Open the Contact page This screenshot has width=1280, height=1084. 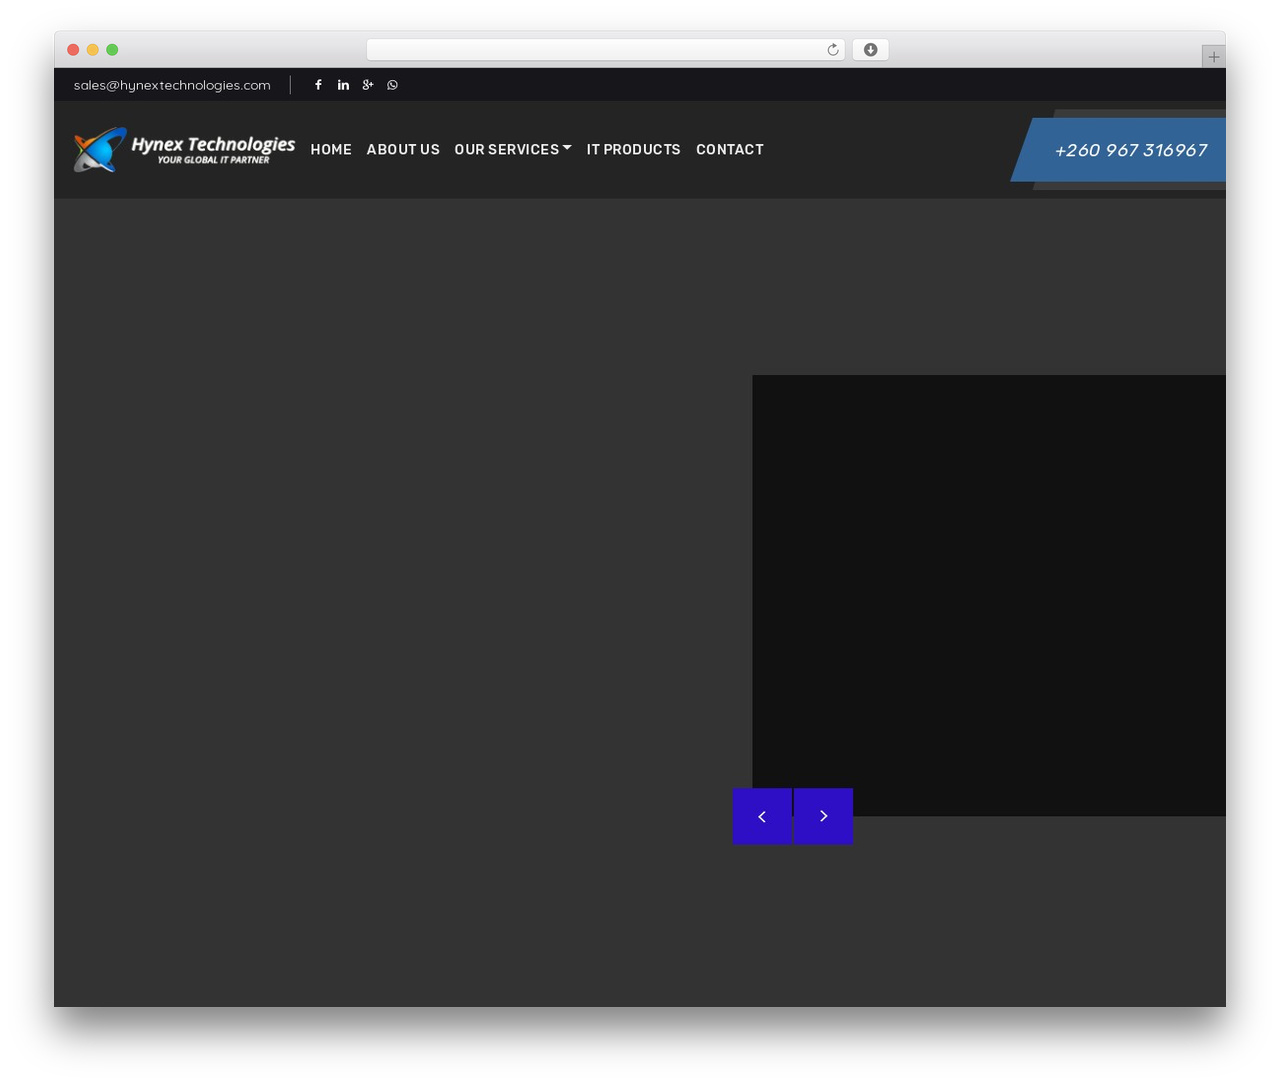pyautogui.click(x=730, y=149)
